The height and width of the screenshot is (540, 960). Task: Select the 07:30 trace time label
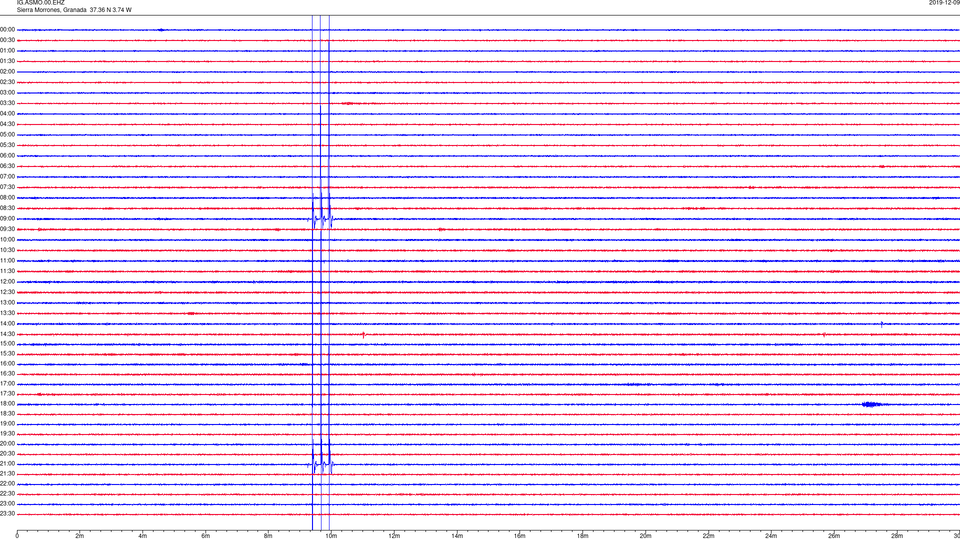(7, 187)
